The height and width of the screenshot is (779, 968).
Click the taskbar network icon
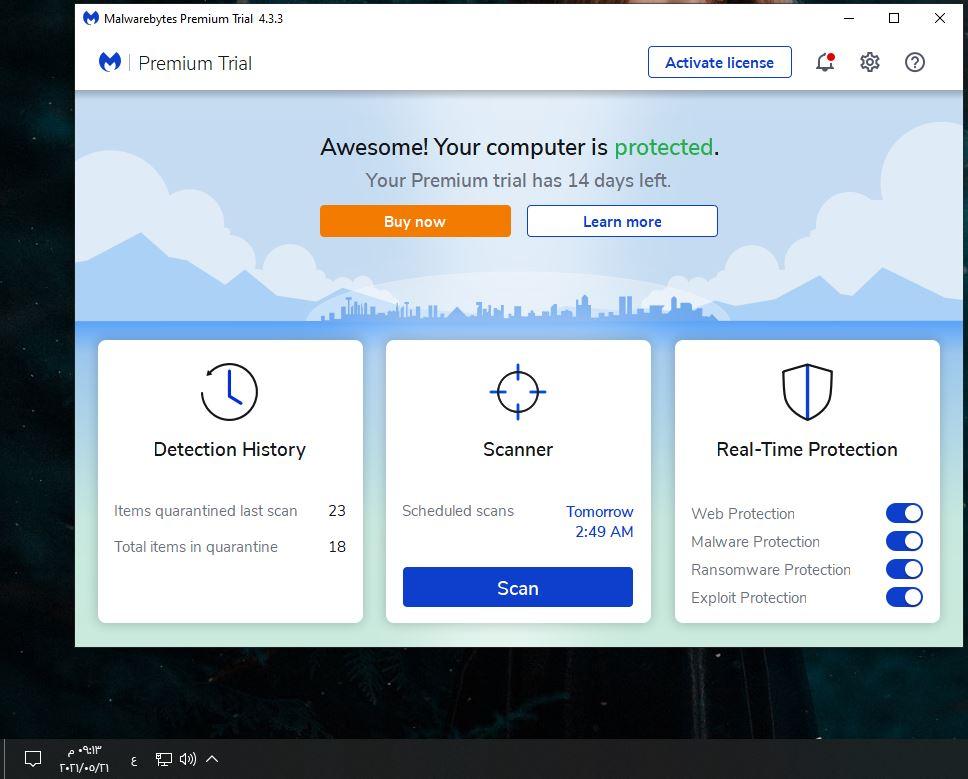point(163,759)
